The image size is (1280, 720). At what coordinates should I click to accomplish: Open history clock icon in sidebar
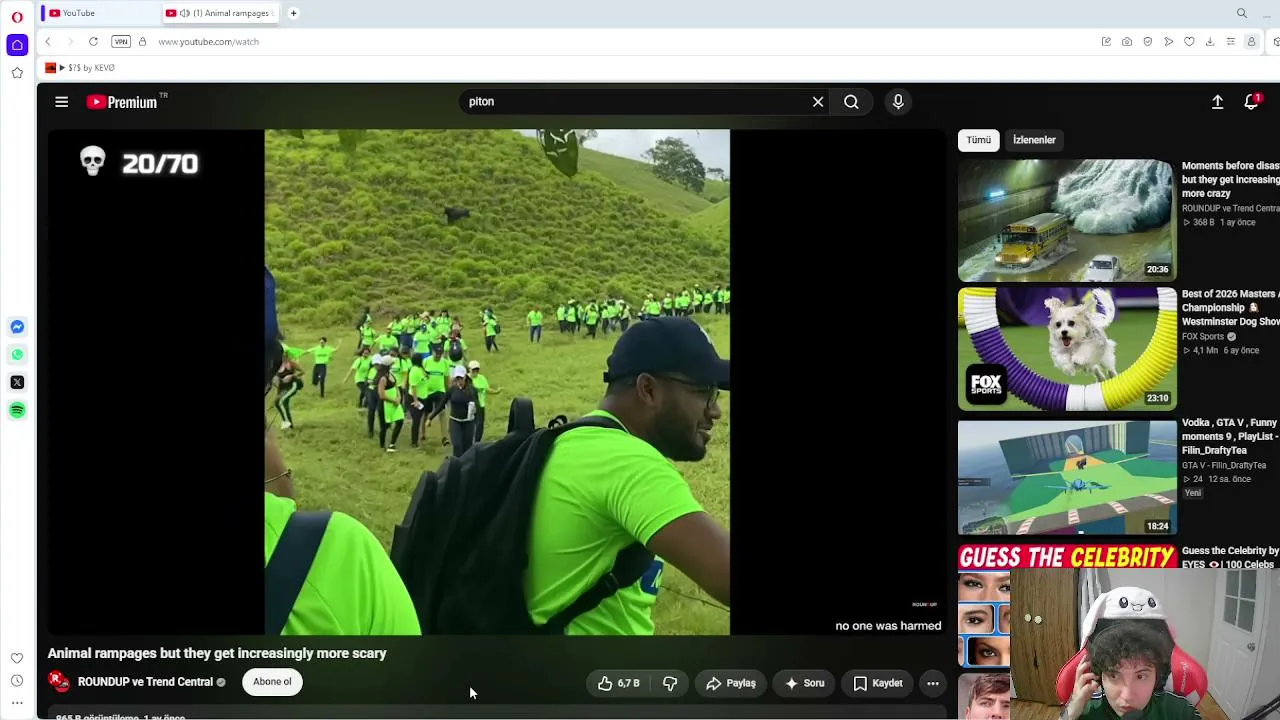tap(17, 681)
